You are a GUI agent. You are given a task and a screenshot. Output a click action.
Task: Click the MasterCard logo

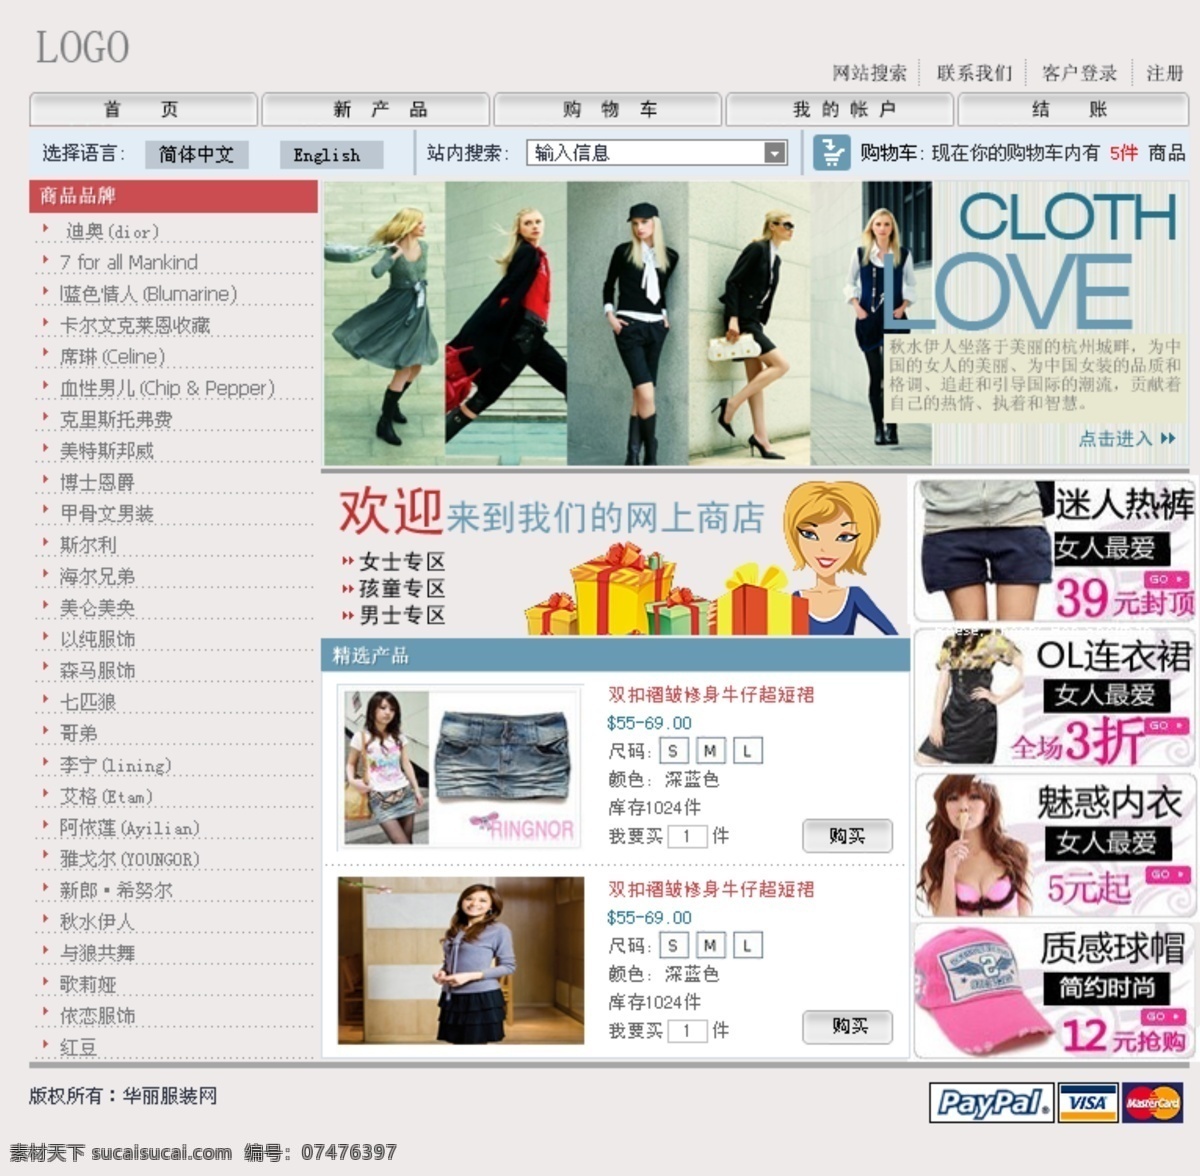point(1152,1103)
